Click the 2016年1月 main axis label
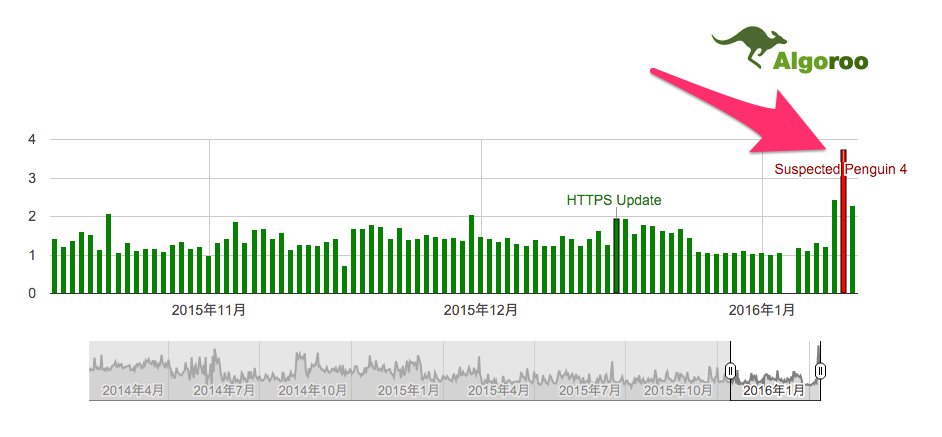The height and width of the screenshot is (437, 942). [762, 310]
